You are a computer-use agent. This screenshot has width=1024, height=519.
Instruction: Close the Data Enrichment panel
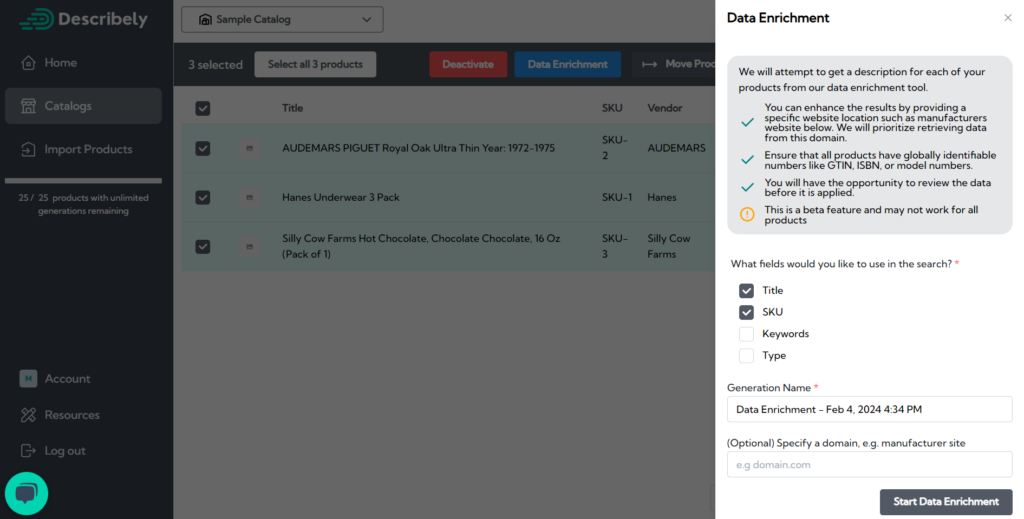pos(1007,18)
